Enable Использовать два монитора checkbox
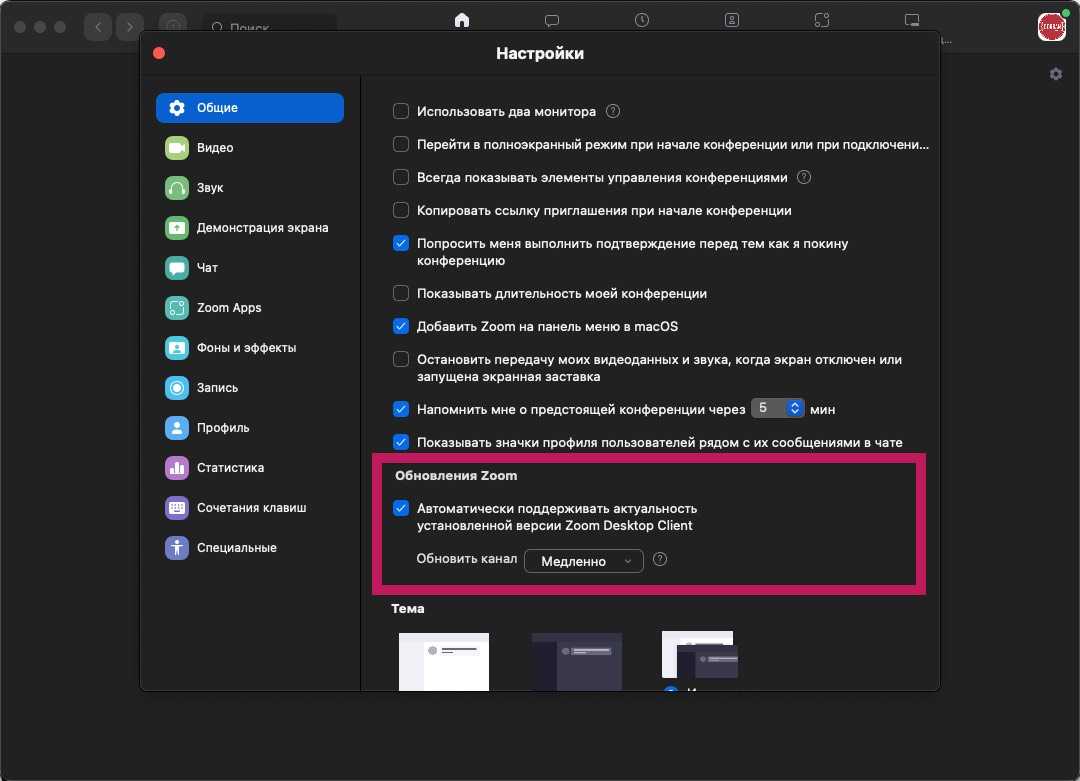Viewport: 1080px width, 781px height. click(401, 111)
